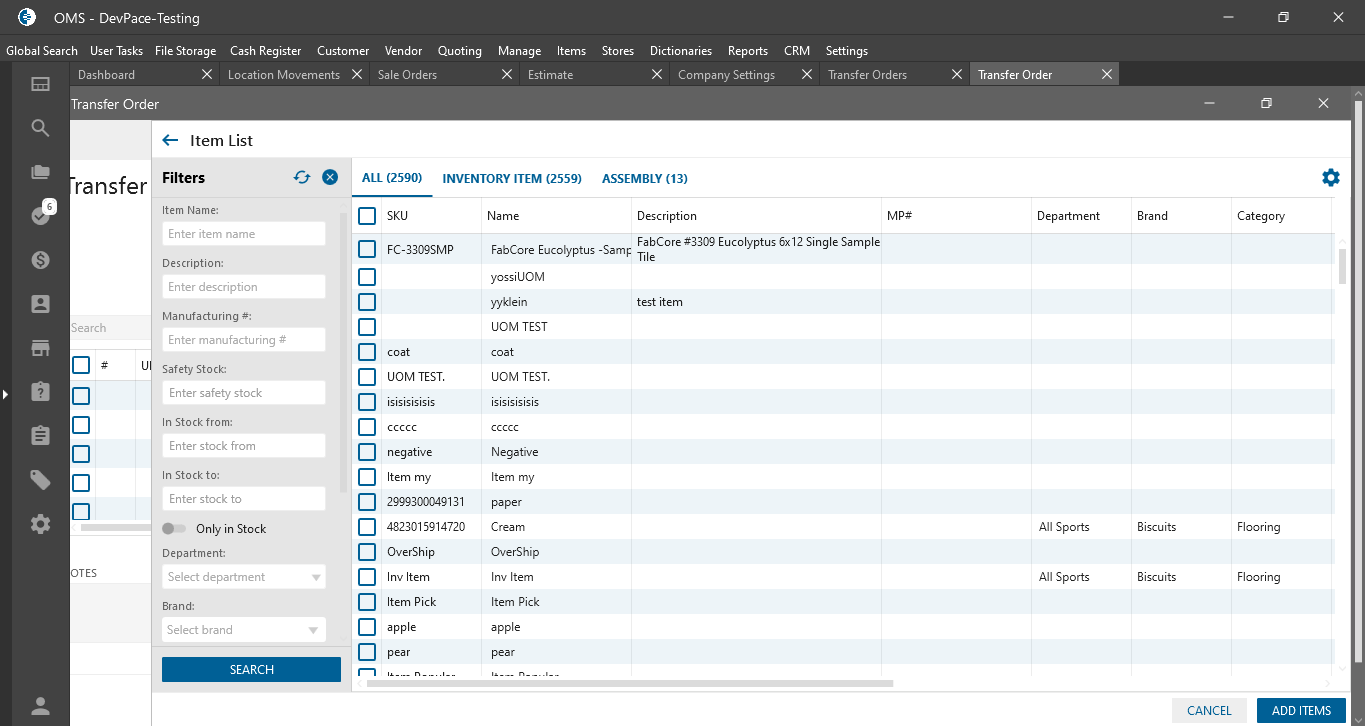Open the Dictionaries menu
1365x726 pixels.
click(x=680, y=51)
